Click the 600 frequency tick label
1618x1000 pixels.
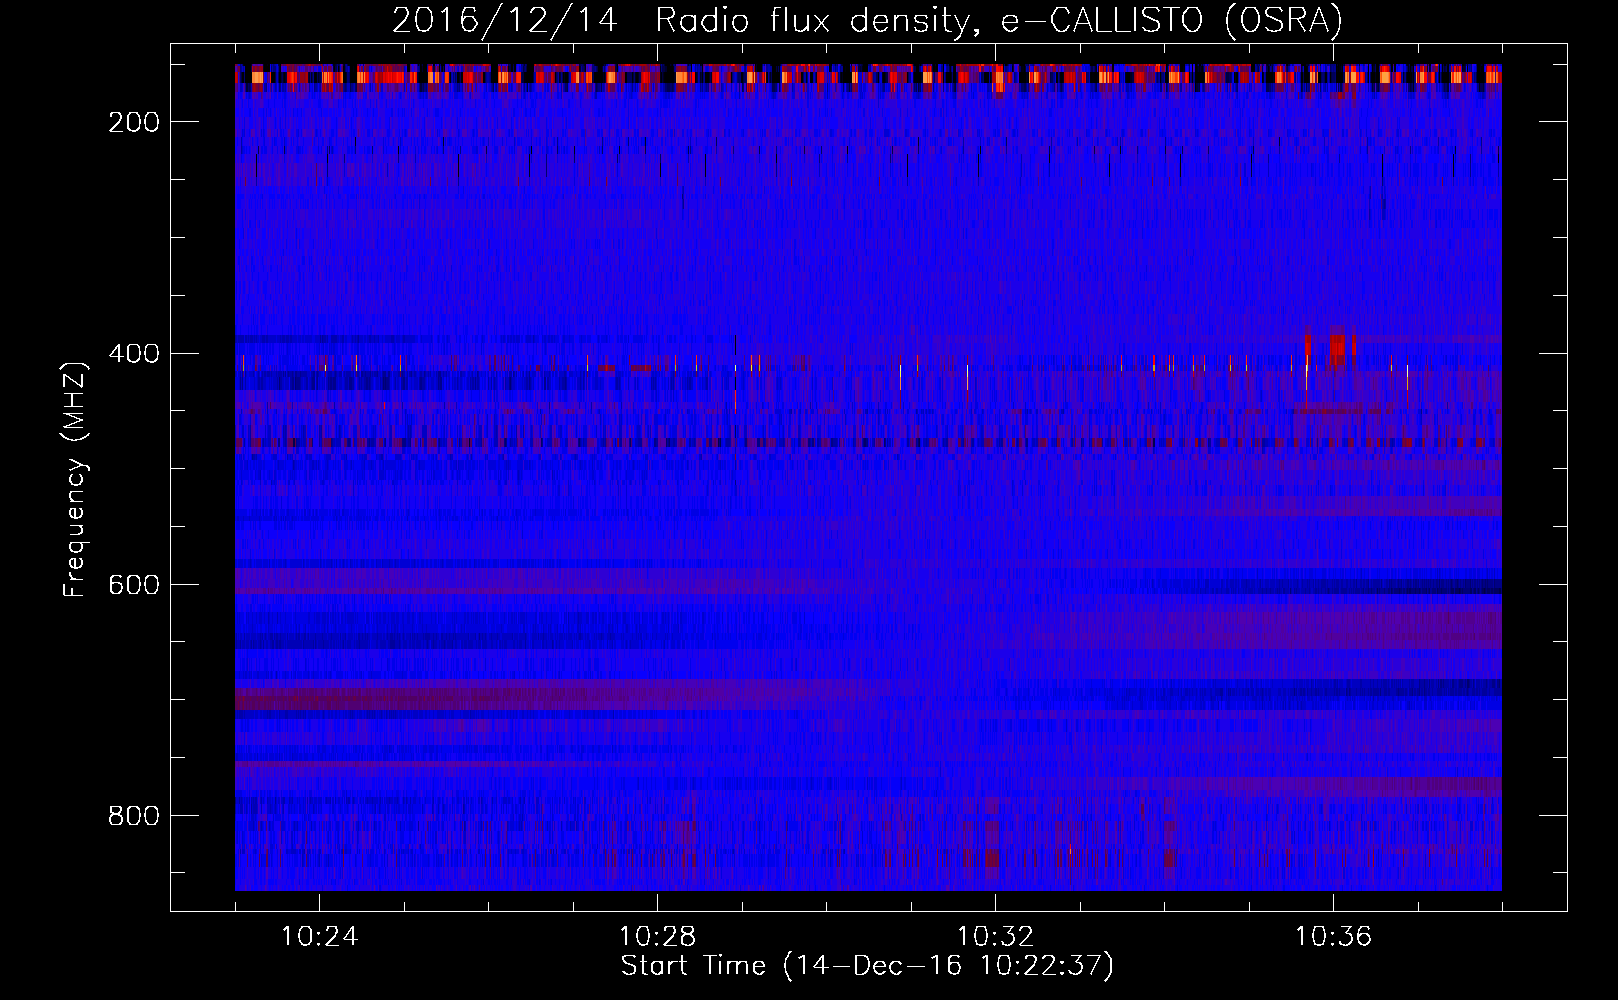click(134, 585)
